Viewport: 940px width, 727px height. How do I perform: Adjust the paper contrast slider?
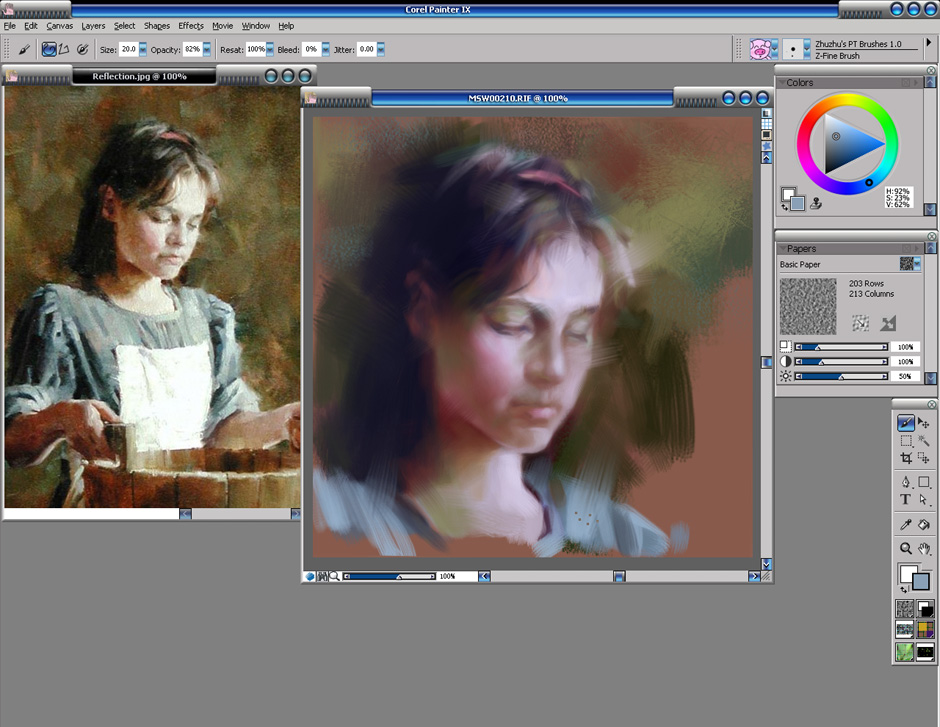coord(841,361)
